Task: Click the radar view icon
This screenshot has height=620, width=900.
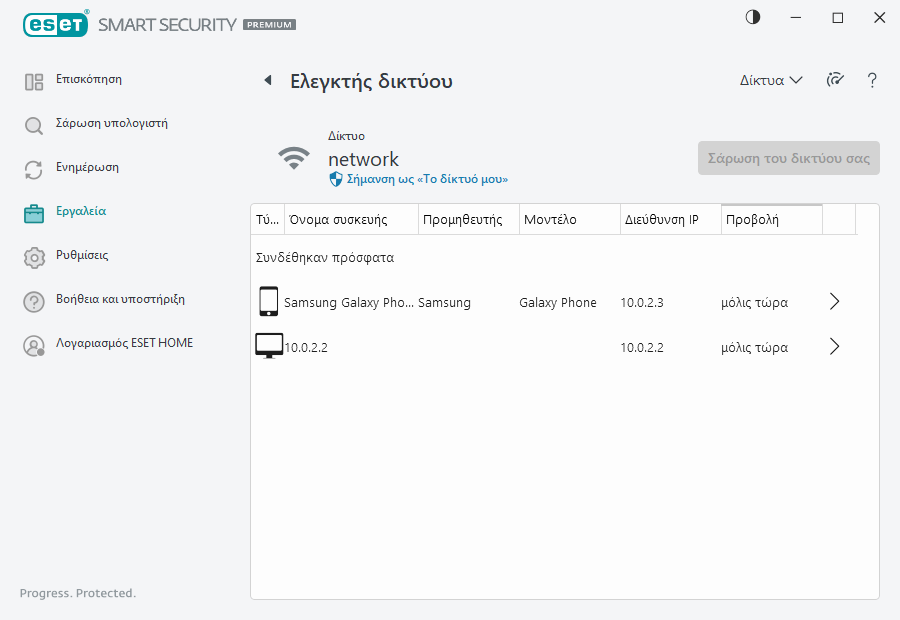Action: 835,81
